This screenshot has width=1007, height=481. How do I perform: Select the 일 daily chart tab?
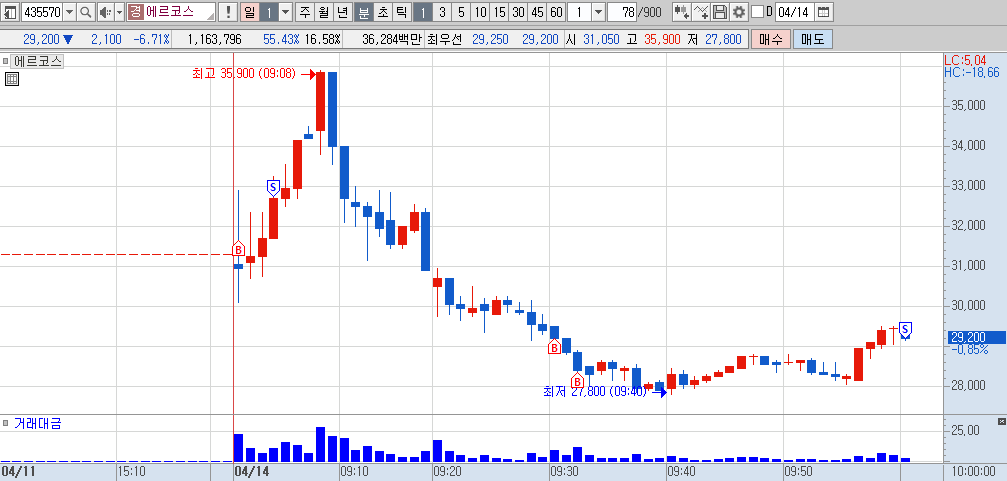click(249, 12)
